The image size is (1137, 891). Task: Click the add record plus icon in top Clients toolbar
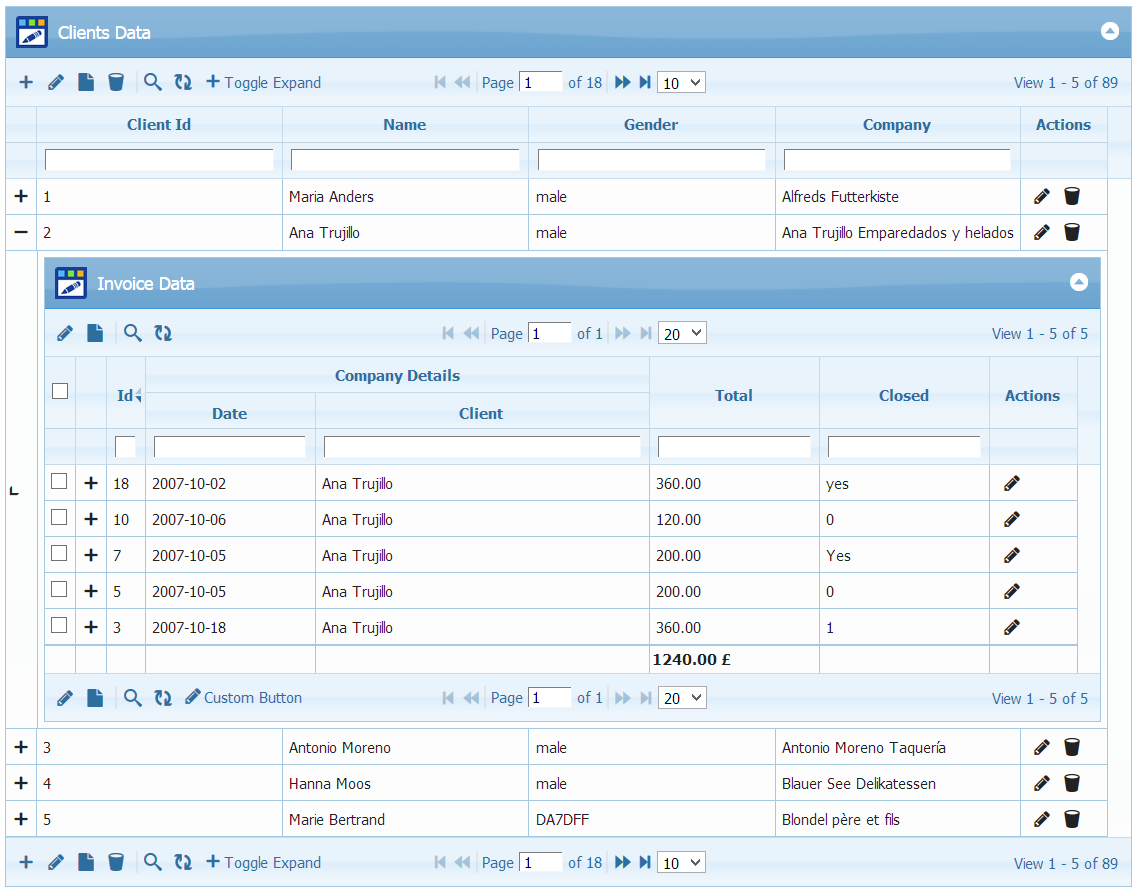(x=26, y=82)
